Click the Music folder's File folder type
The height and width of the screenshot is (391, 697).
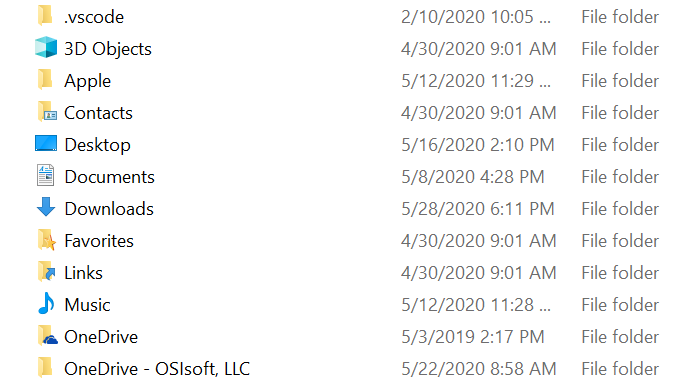[620, 305]
